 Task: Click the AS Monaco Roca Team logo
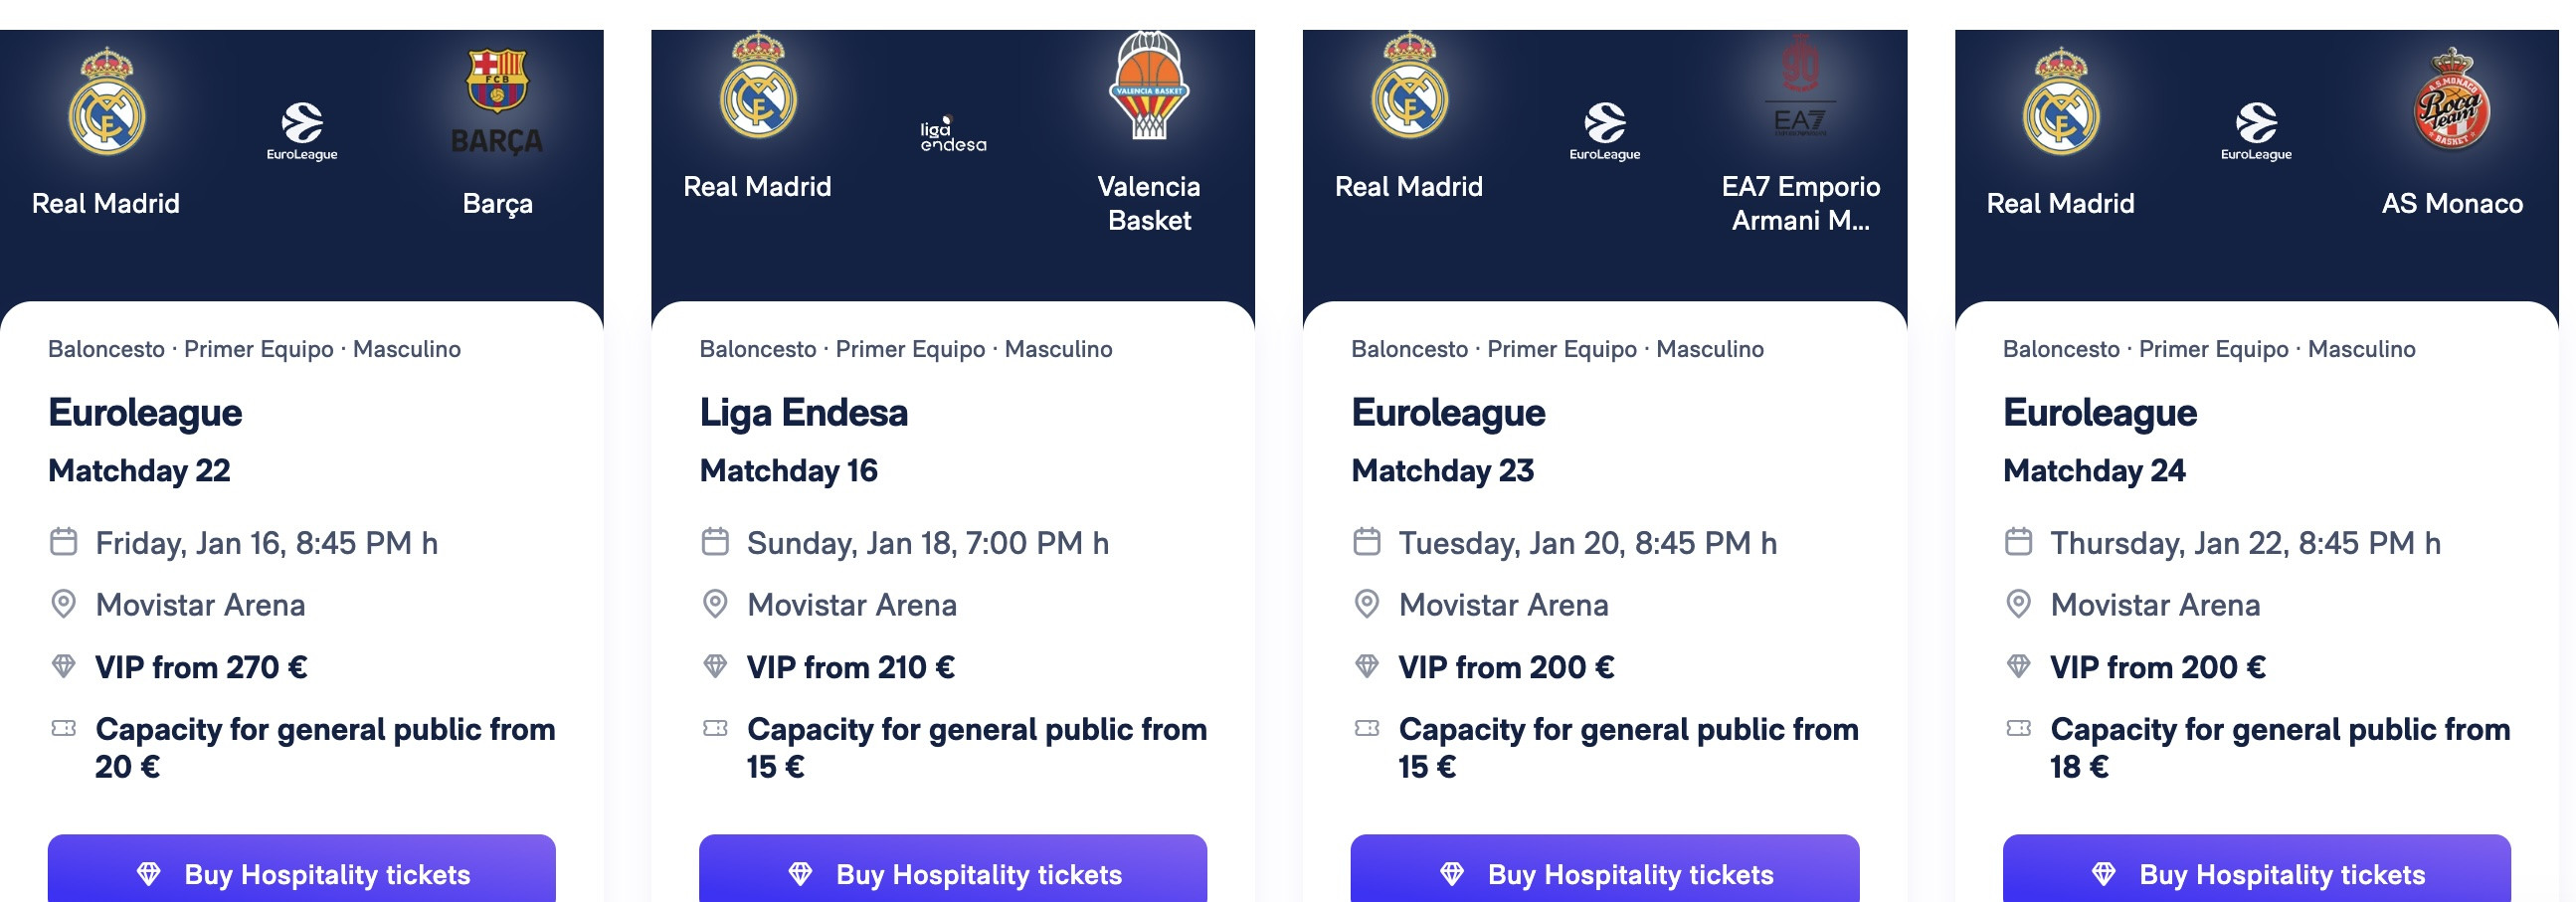pos(2451,100)
